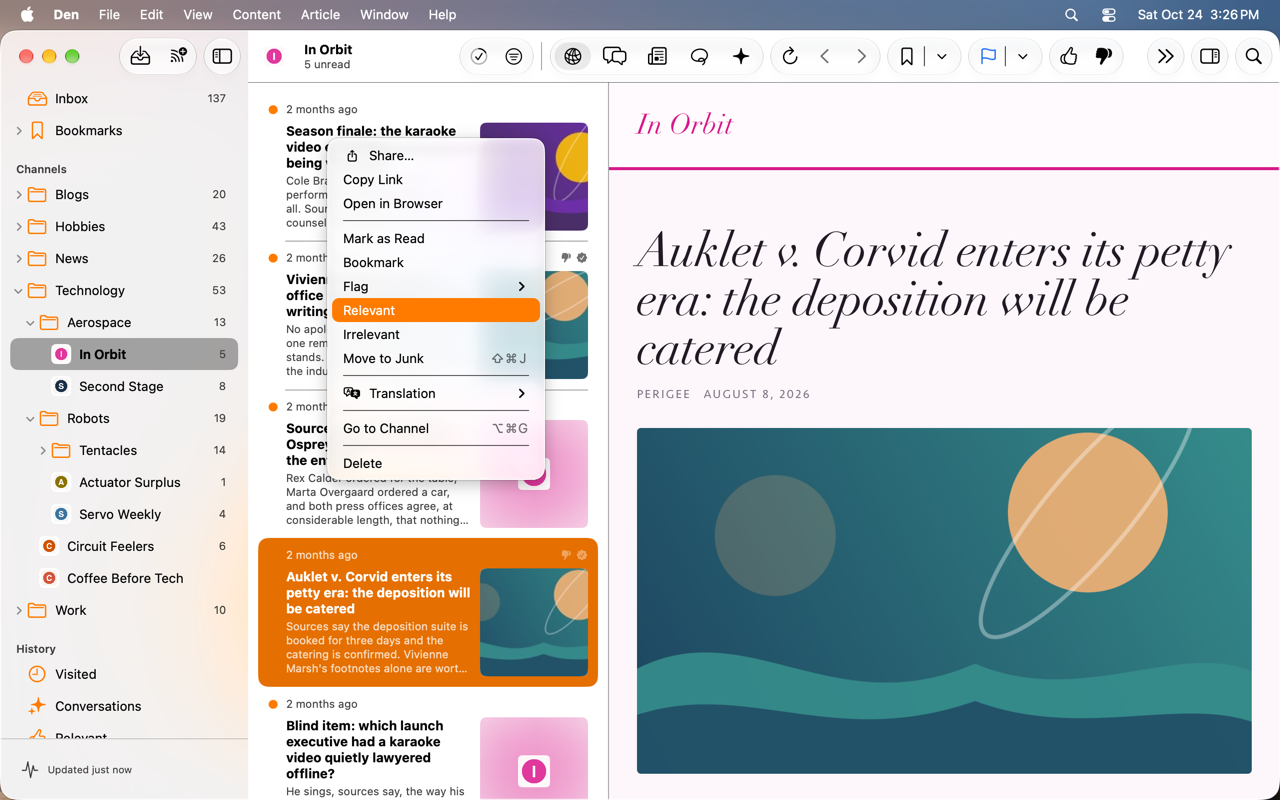Reload the article with refresh icon
1280x800 pixels.
(790, 57)
